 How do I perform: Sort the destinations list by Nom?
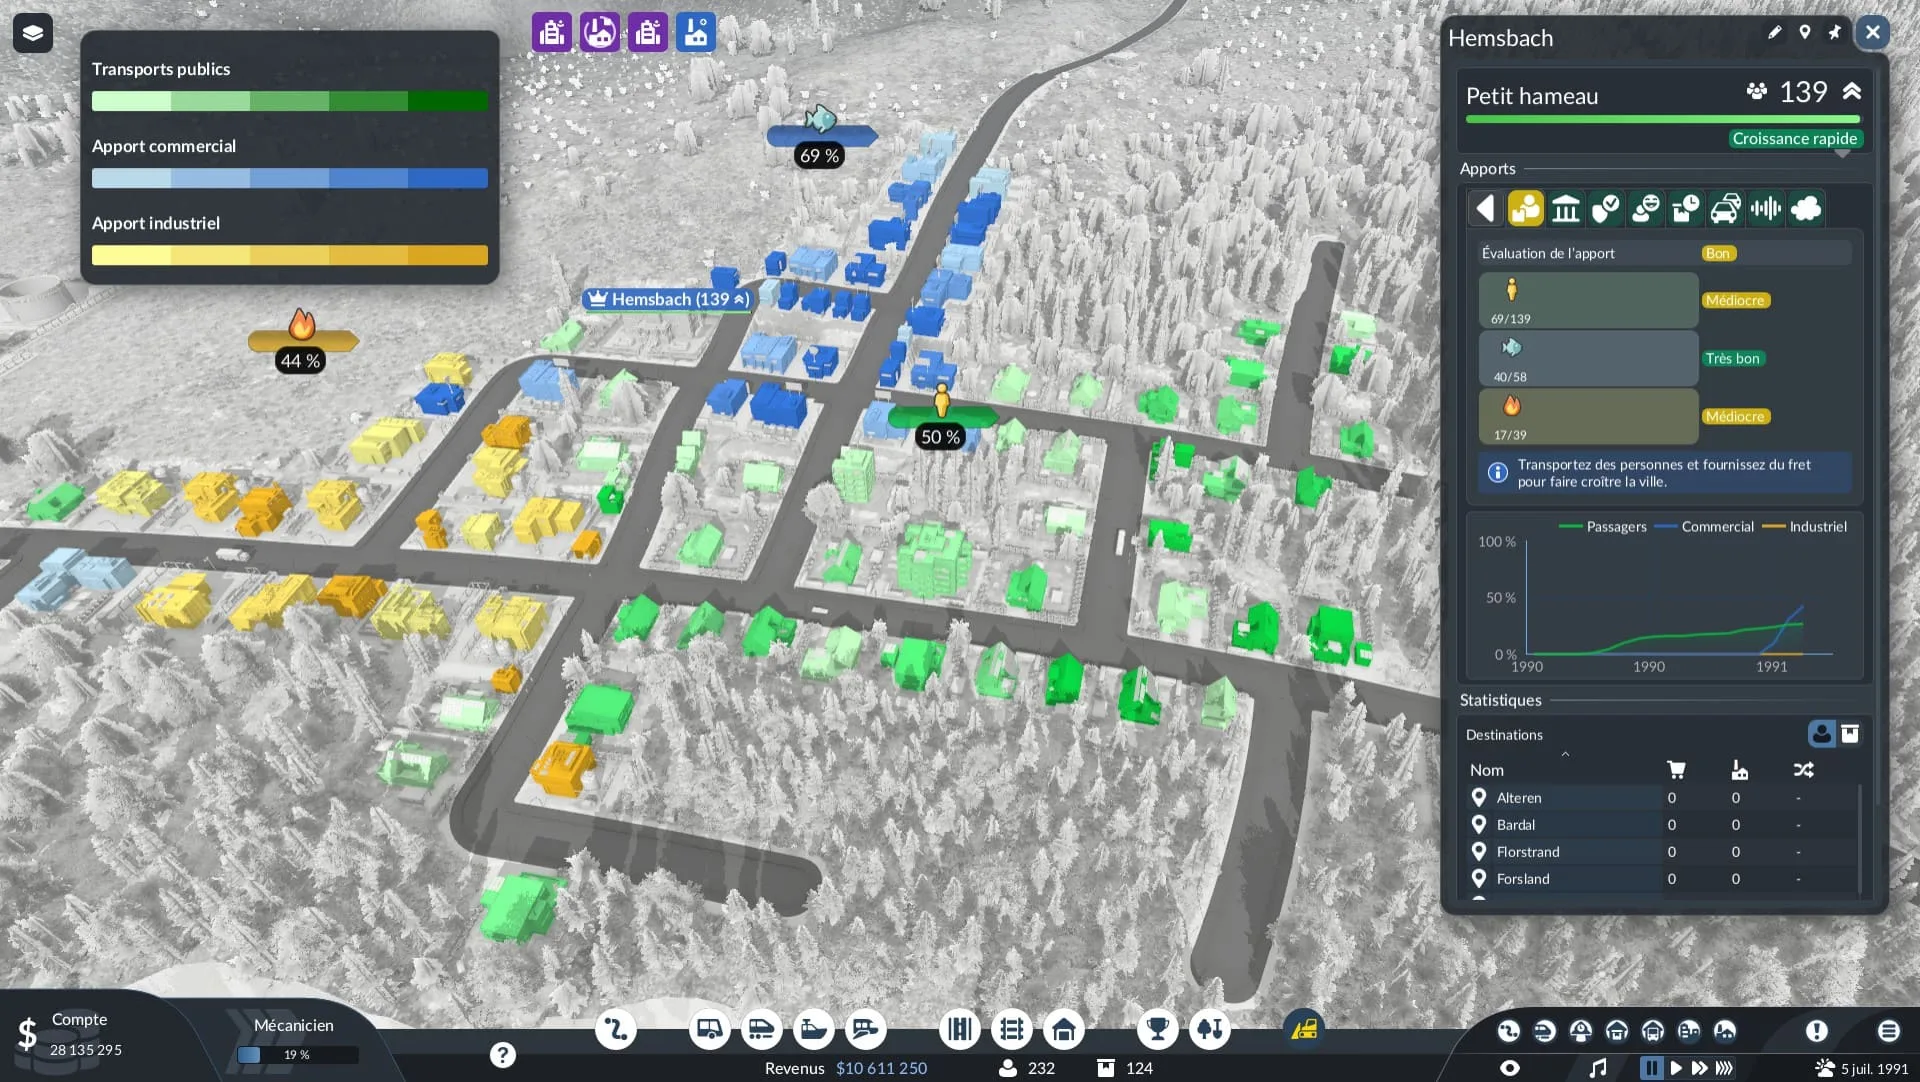[x=1487, y=770]
